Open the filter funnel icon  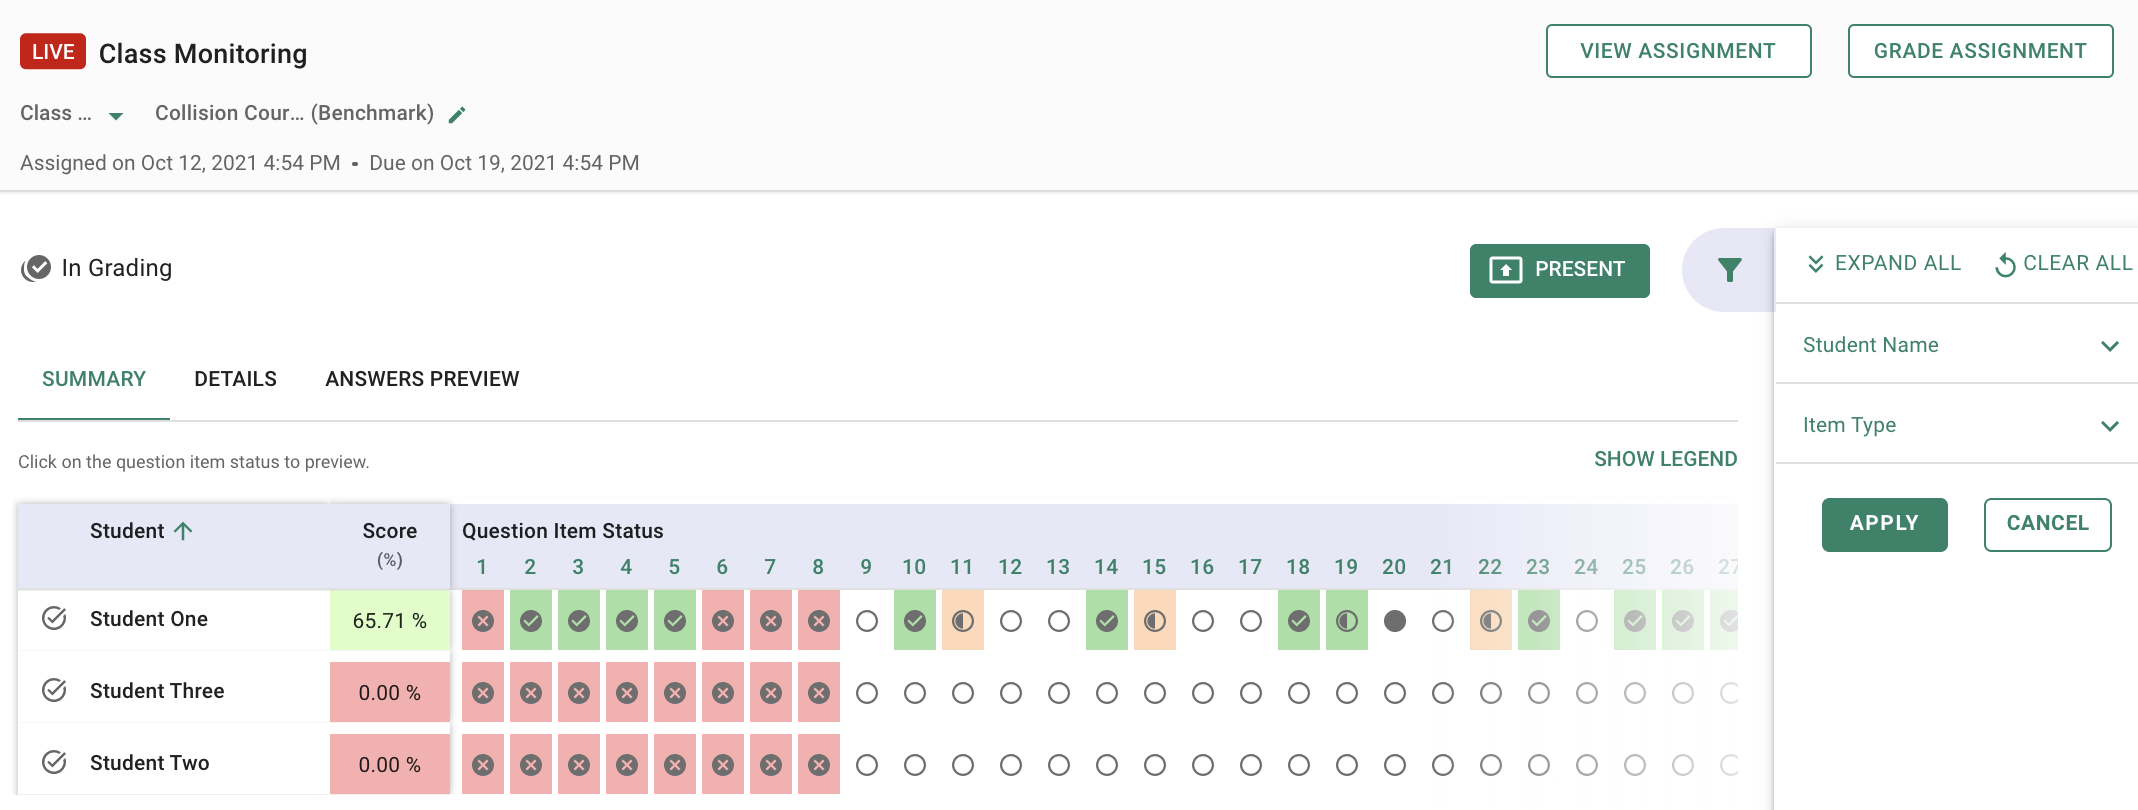pyautogui.click(x=1729, y=270)
